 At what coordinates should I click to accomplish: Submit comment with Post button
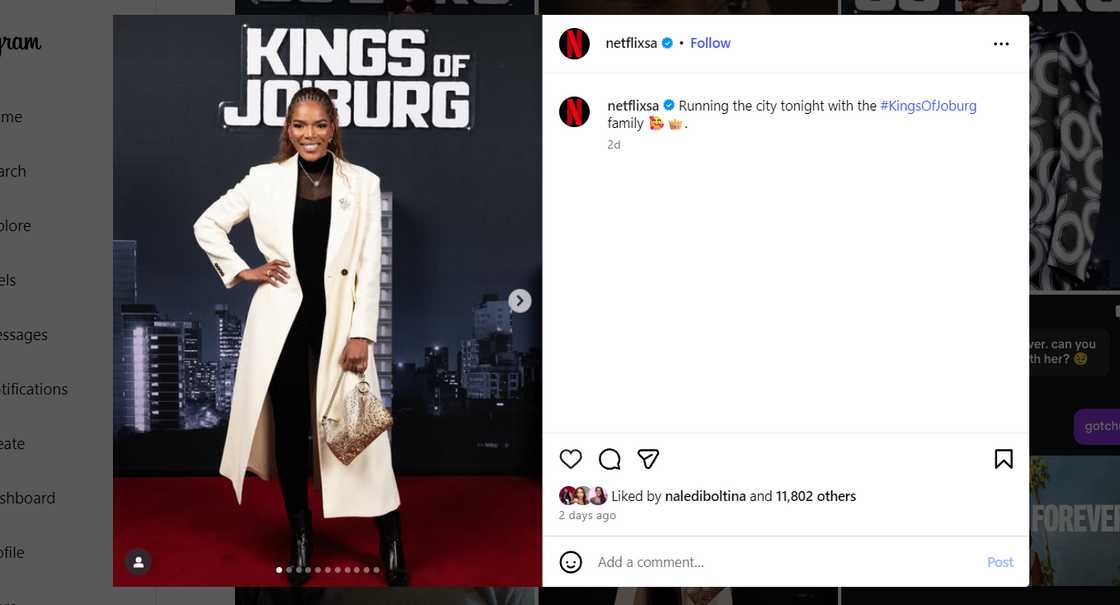1000,562
